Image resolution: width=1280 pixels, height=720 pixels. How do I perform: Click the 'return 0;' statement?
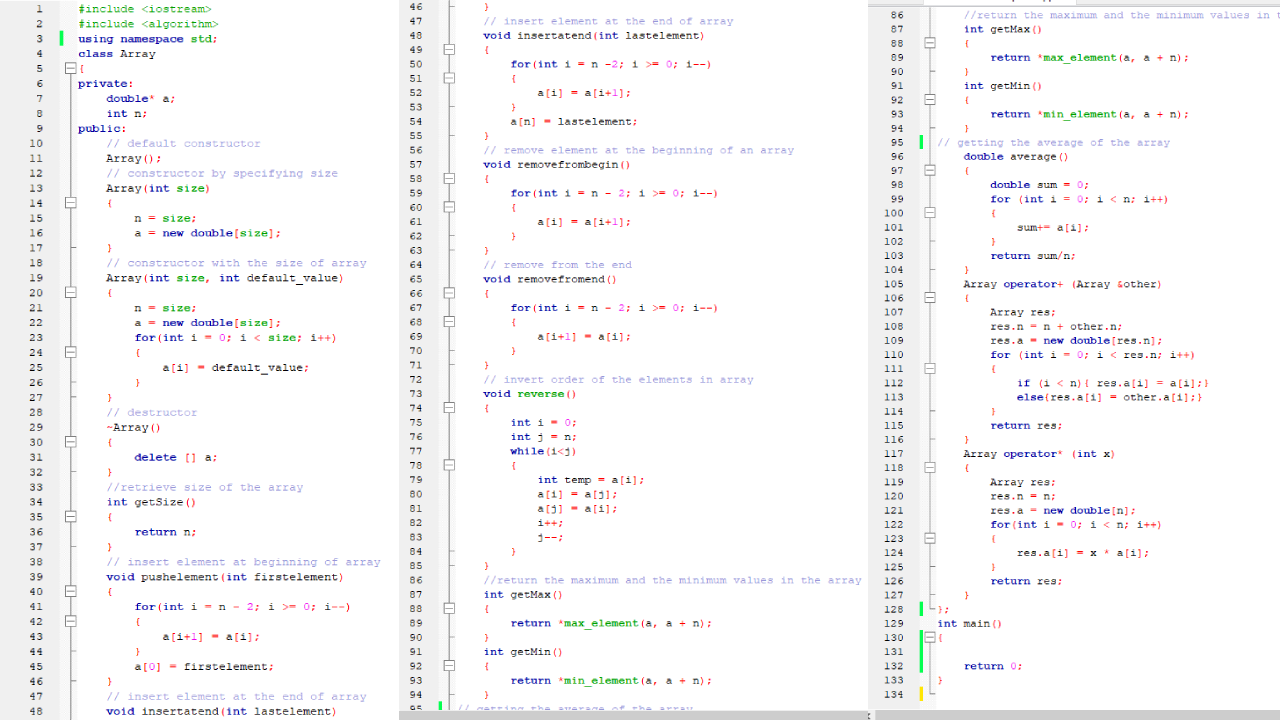click(x=994, y=666)
